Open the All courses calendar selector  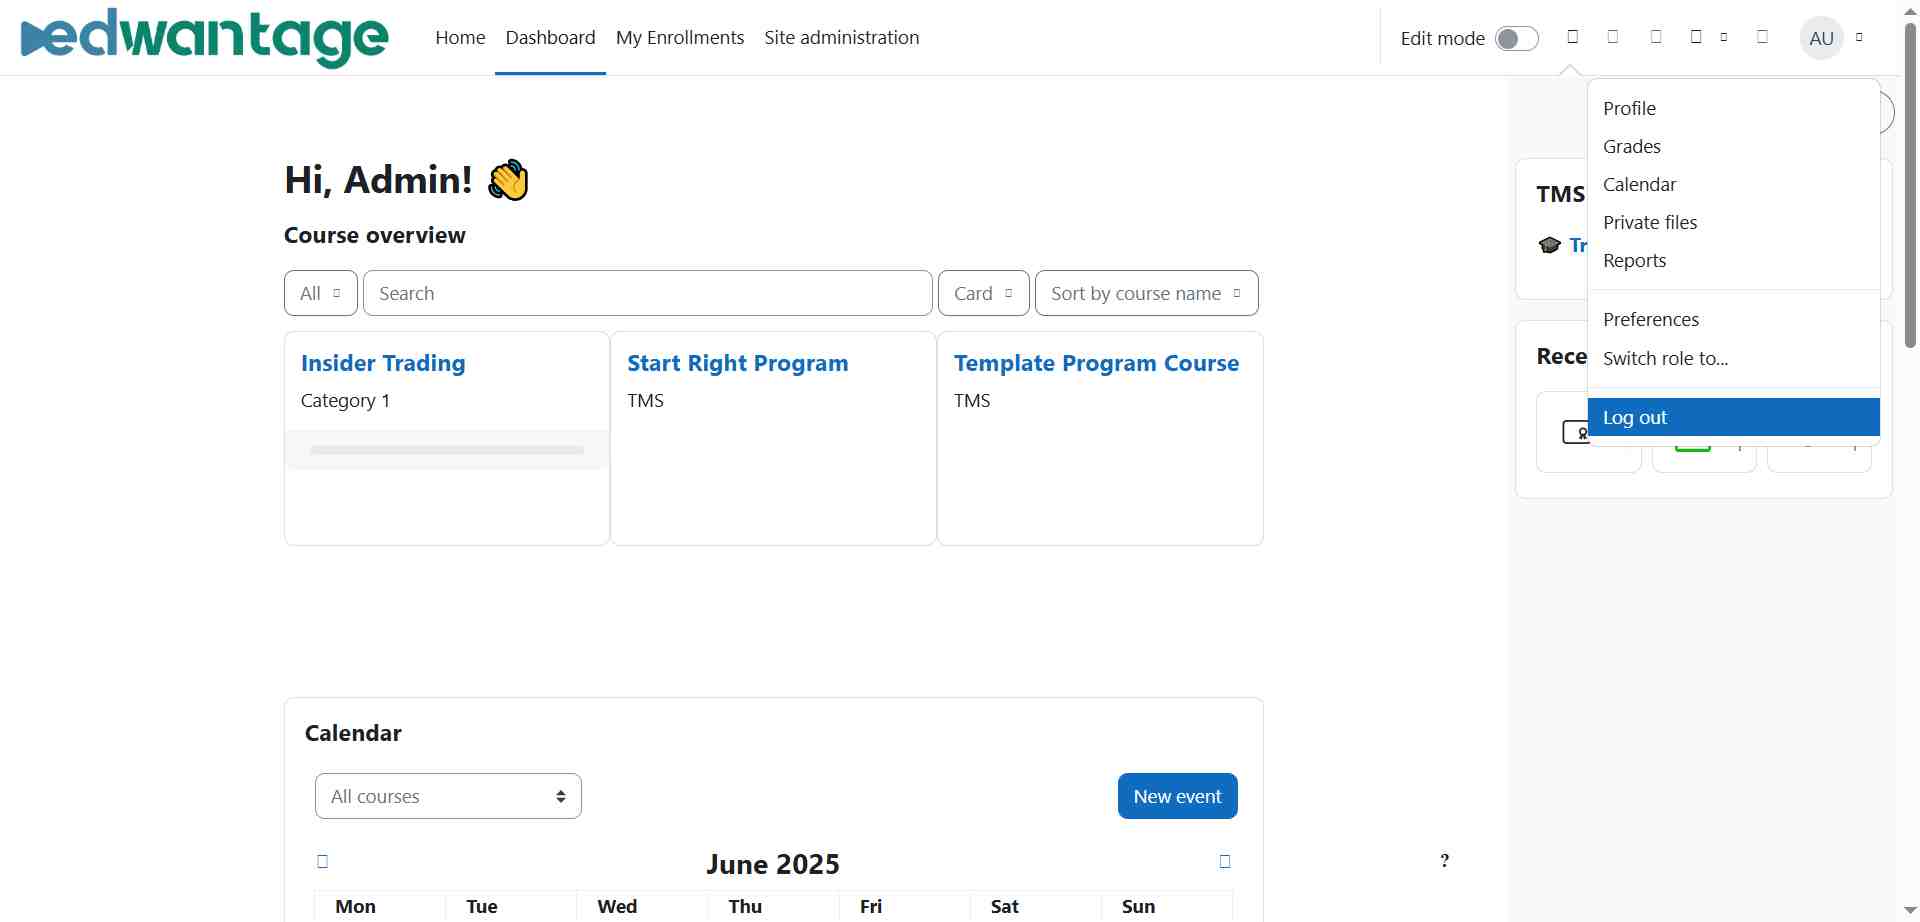(448, 796)
